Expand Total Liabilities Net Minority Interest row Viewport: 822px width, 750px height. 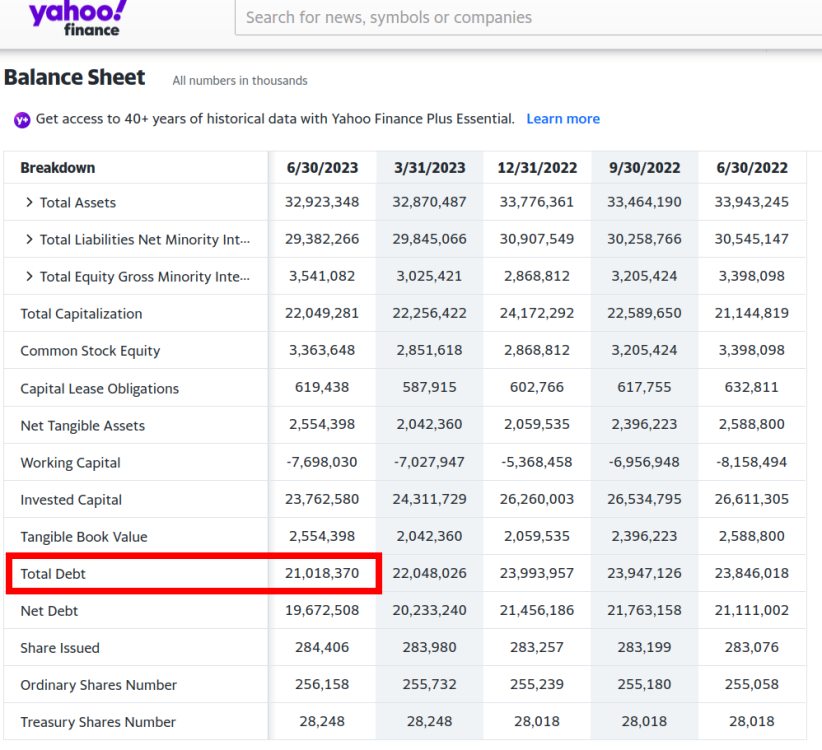29,240
